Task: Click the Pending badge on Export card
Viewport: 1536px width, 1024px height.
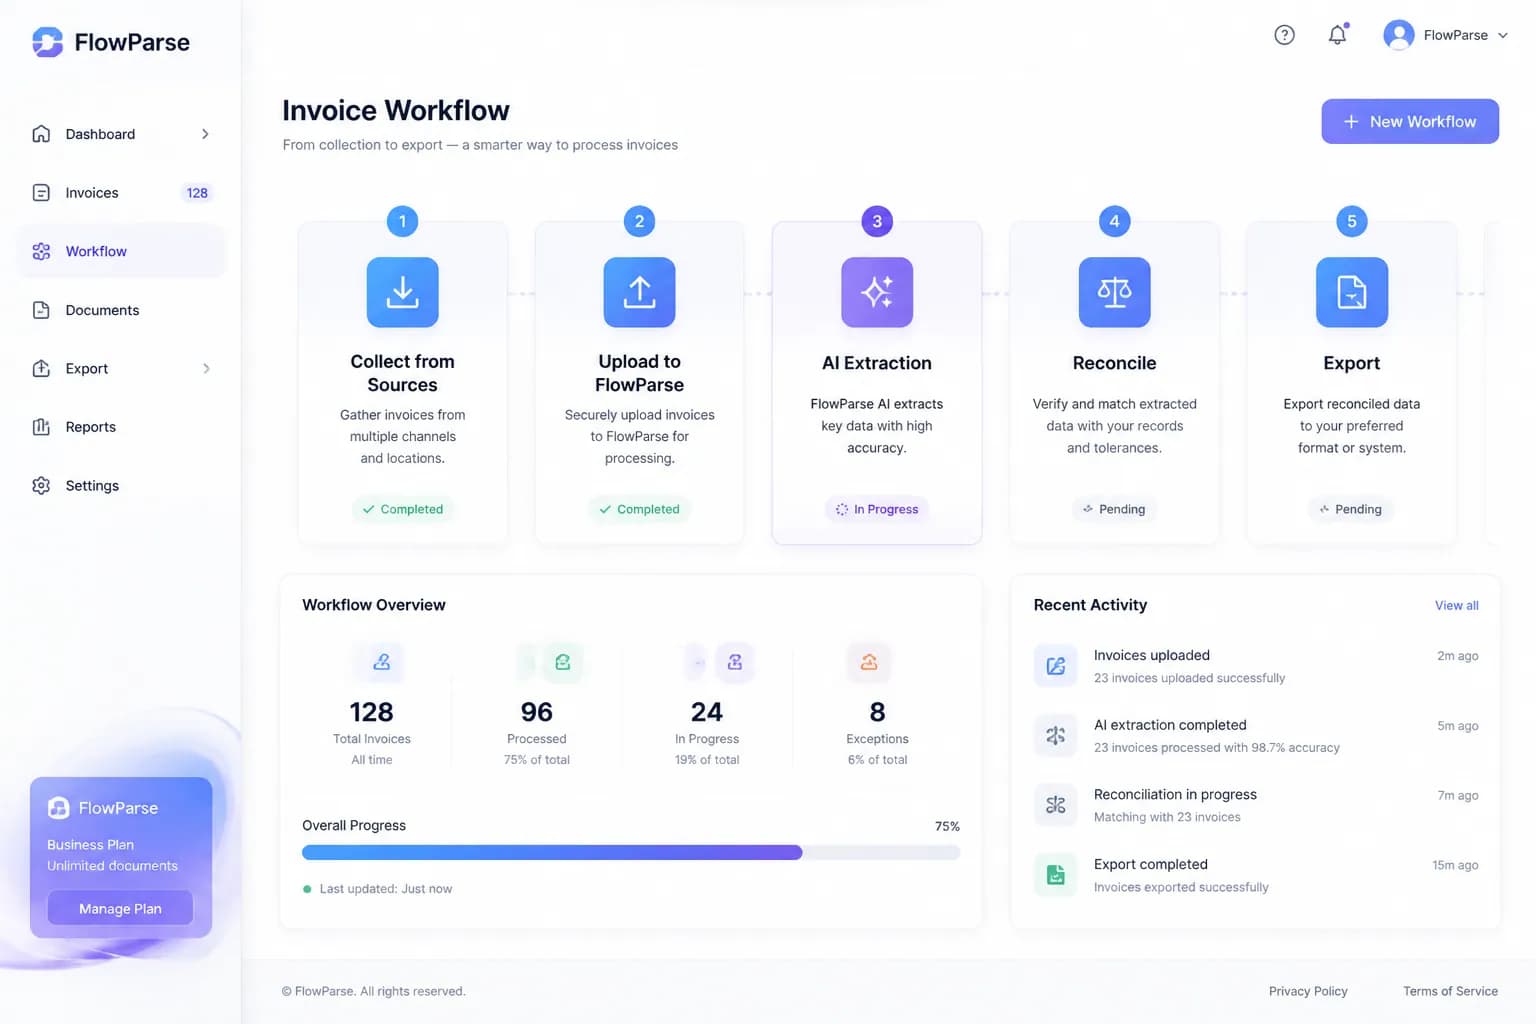Action: pos(1351,509)
